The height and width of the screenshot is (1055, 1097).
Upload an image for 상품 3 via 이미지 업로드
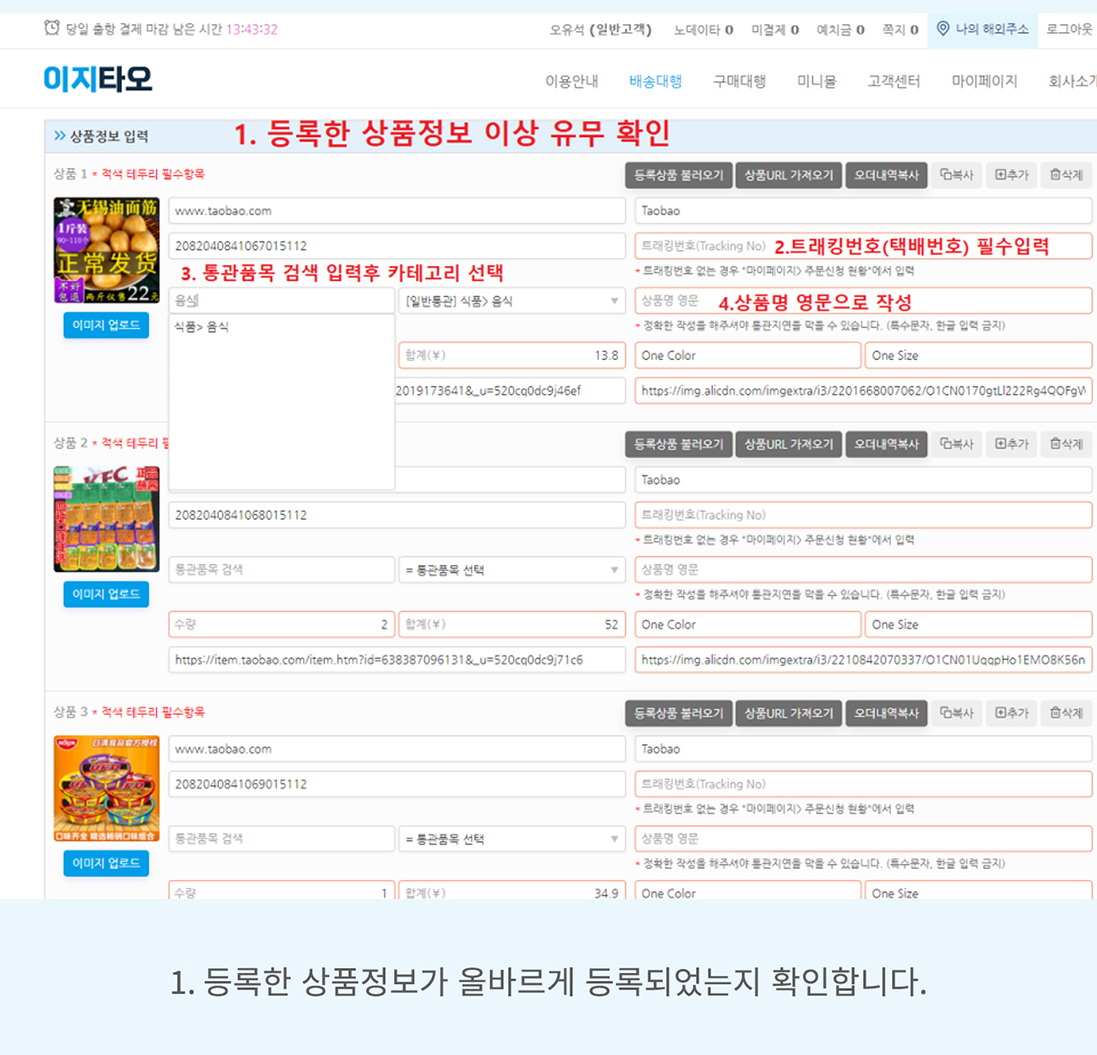[x=106, y=863]
